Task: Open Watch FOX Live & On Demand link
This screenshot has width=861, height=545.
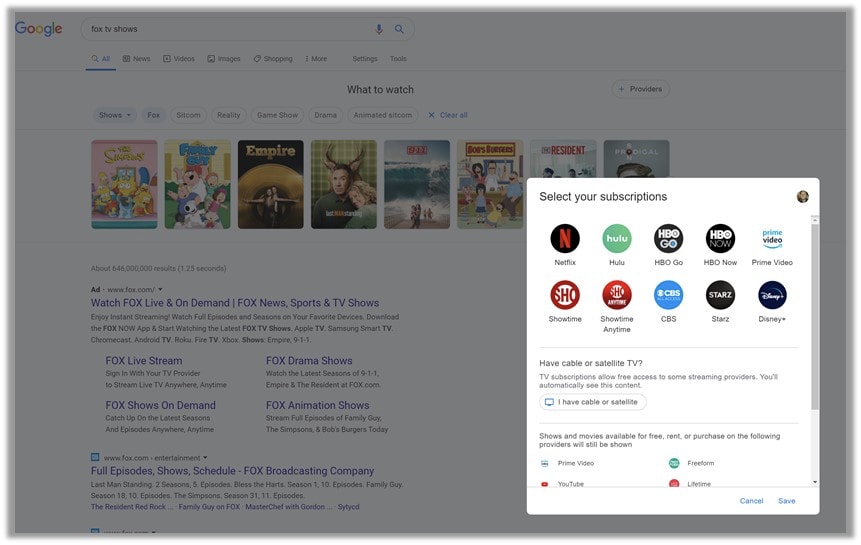Action: pyautogui.click(x=235, y=303)
